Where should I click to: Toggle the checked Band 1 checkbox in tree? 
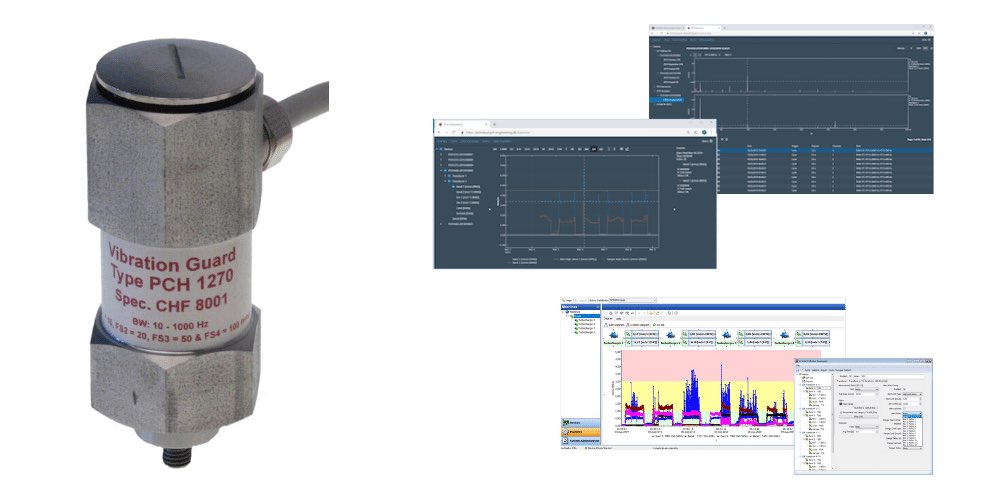[x=454, y=187]
